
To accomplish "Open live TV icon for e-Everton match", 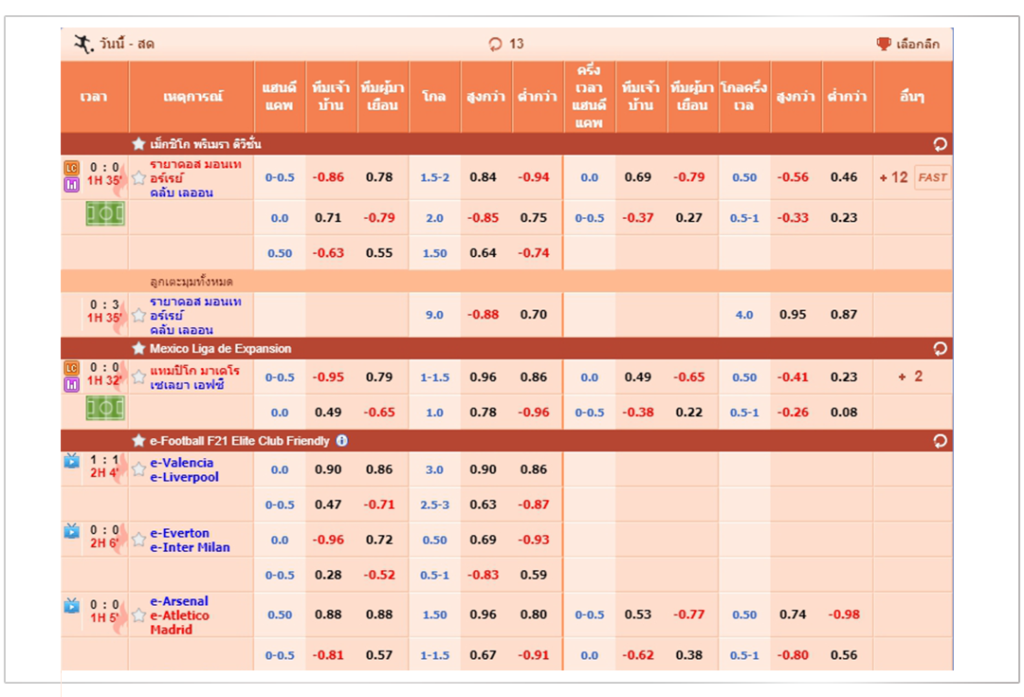I will click(71, 530).
